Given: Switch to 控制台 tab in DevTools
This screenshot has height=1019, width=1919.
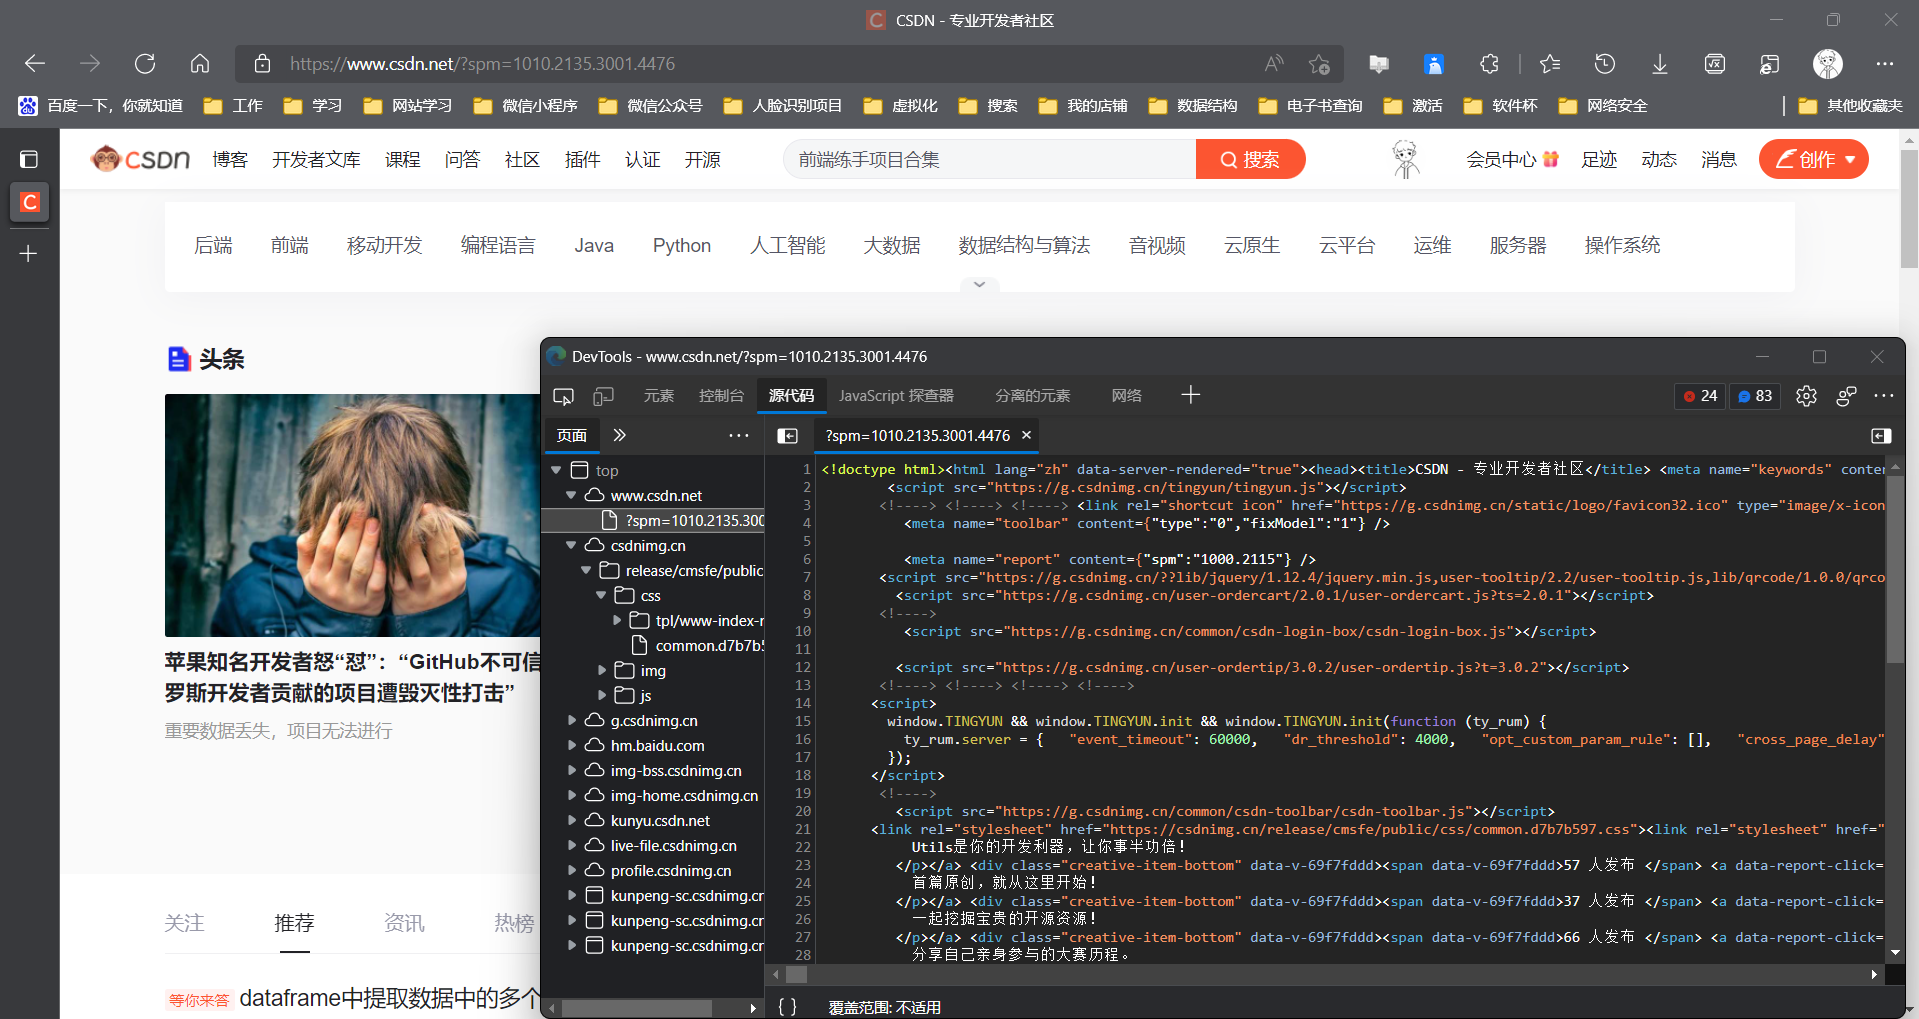Looking at the screenshot, I should (x=721, y=396).
